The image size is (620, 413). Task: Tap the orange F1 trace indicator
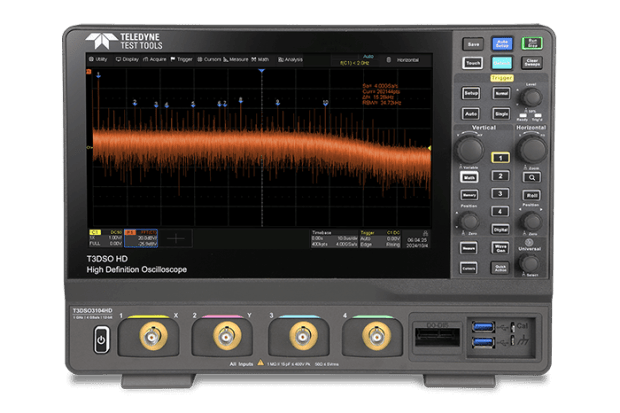[x=89, y=72]
